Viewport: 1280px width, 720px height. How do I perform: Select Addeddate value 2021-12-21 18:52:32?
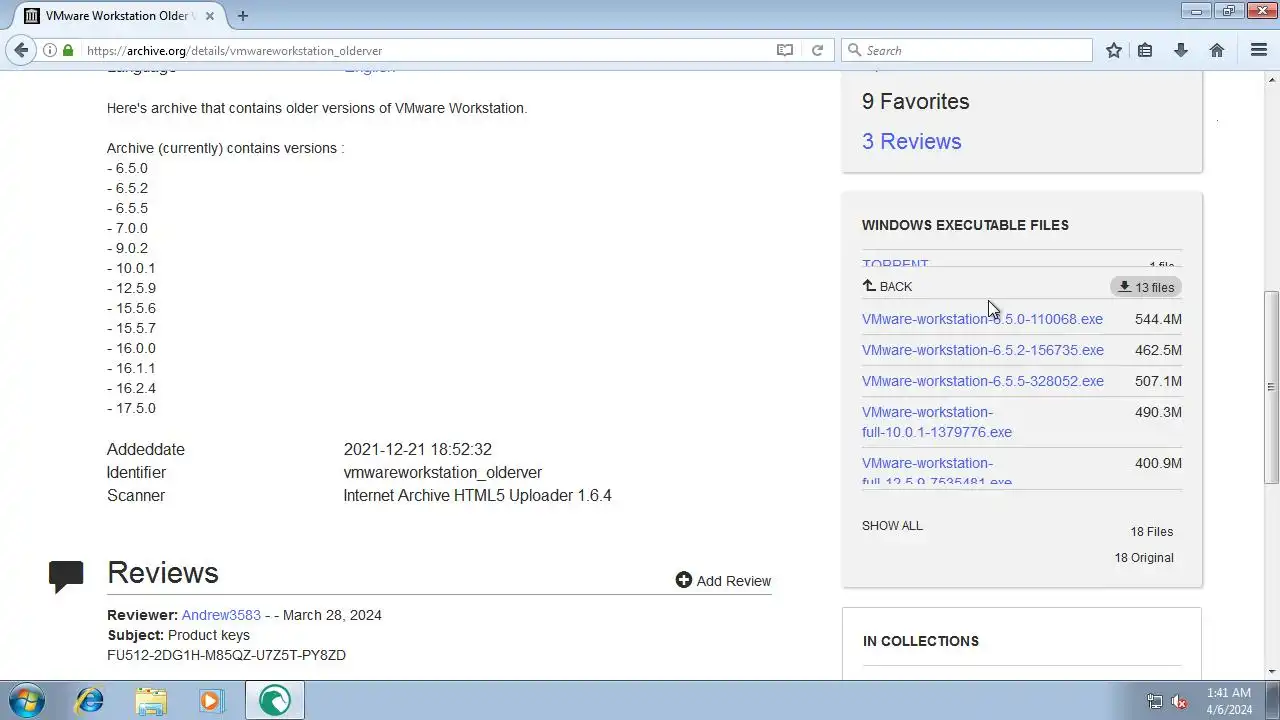[417, 449]
